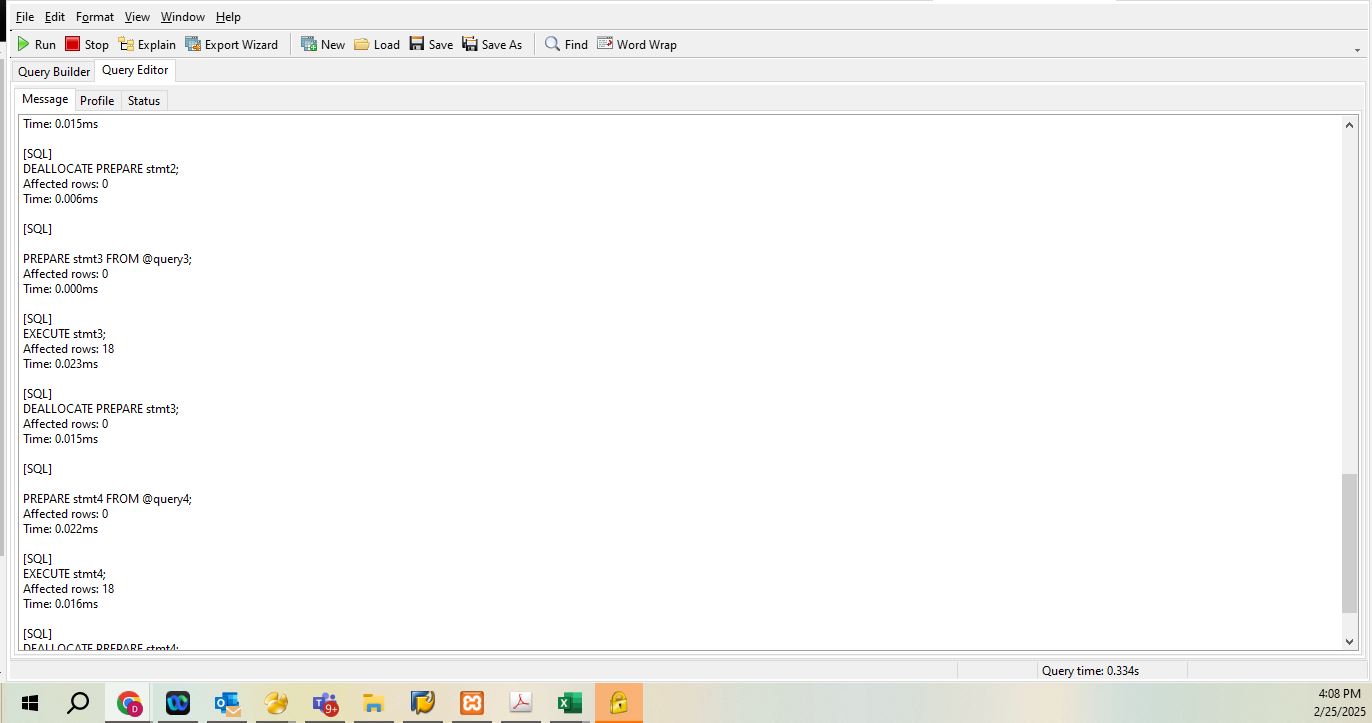Switch to the Query Builder tab
The width and height of the screenshot is (1372, 723).
click(54, 72)
